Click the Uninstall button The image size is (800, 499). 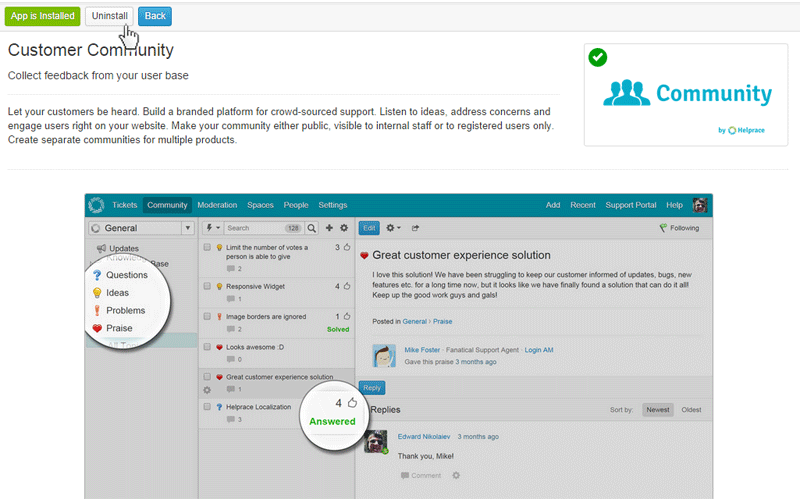click(109, 17)
